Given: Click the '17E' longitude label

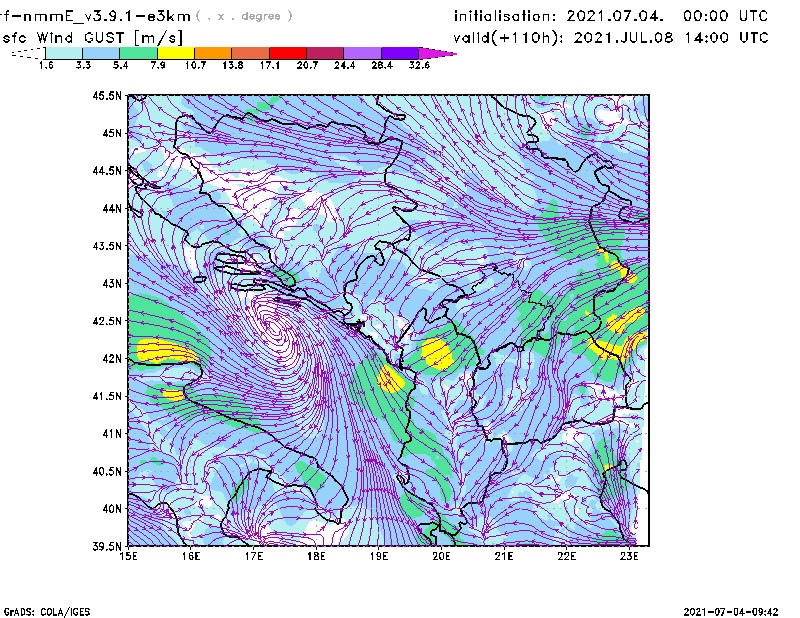Looking at the screenshot, I should [254, 556].
